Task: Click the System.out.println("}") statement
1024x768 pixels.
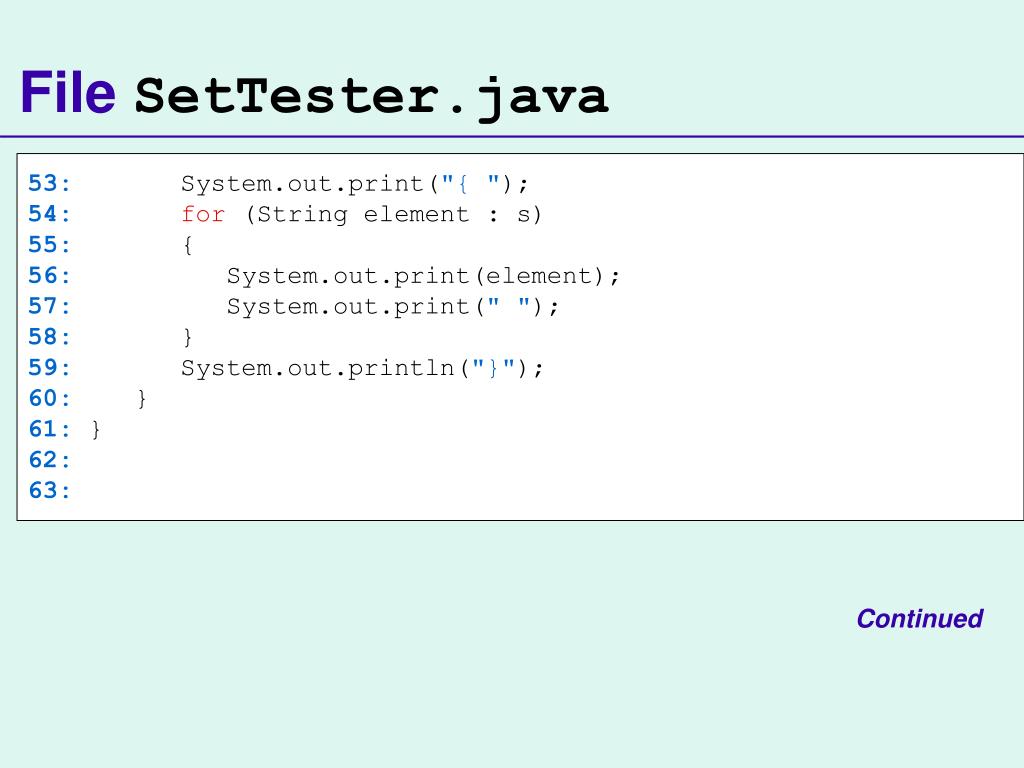Action: [363, 368]
